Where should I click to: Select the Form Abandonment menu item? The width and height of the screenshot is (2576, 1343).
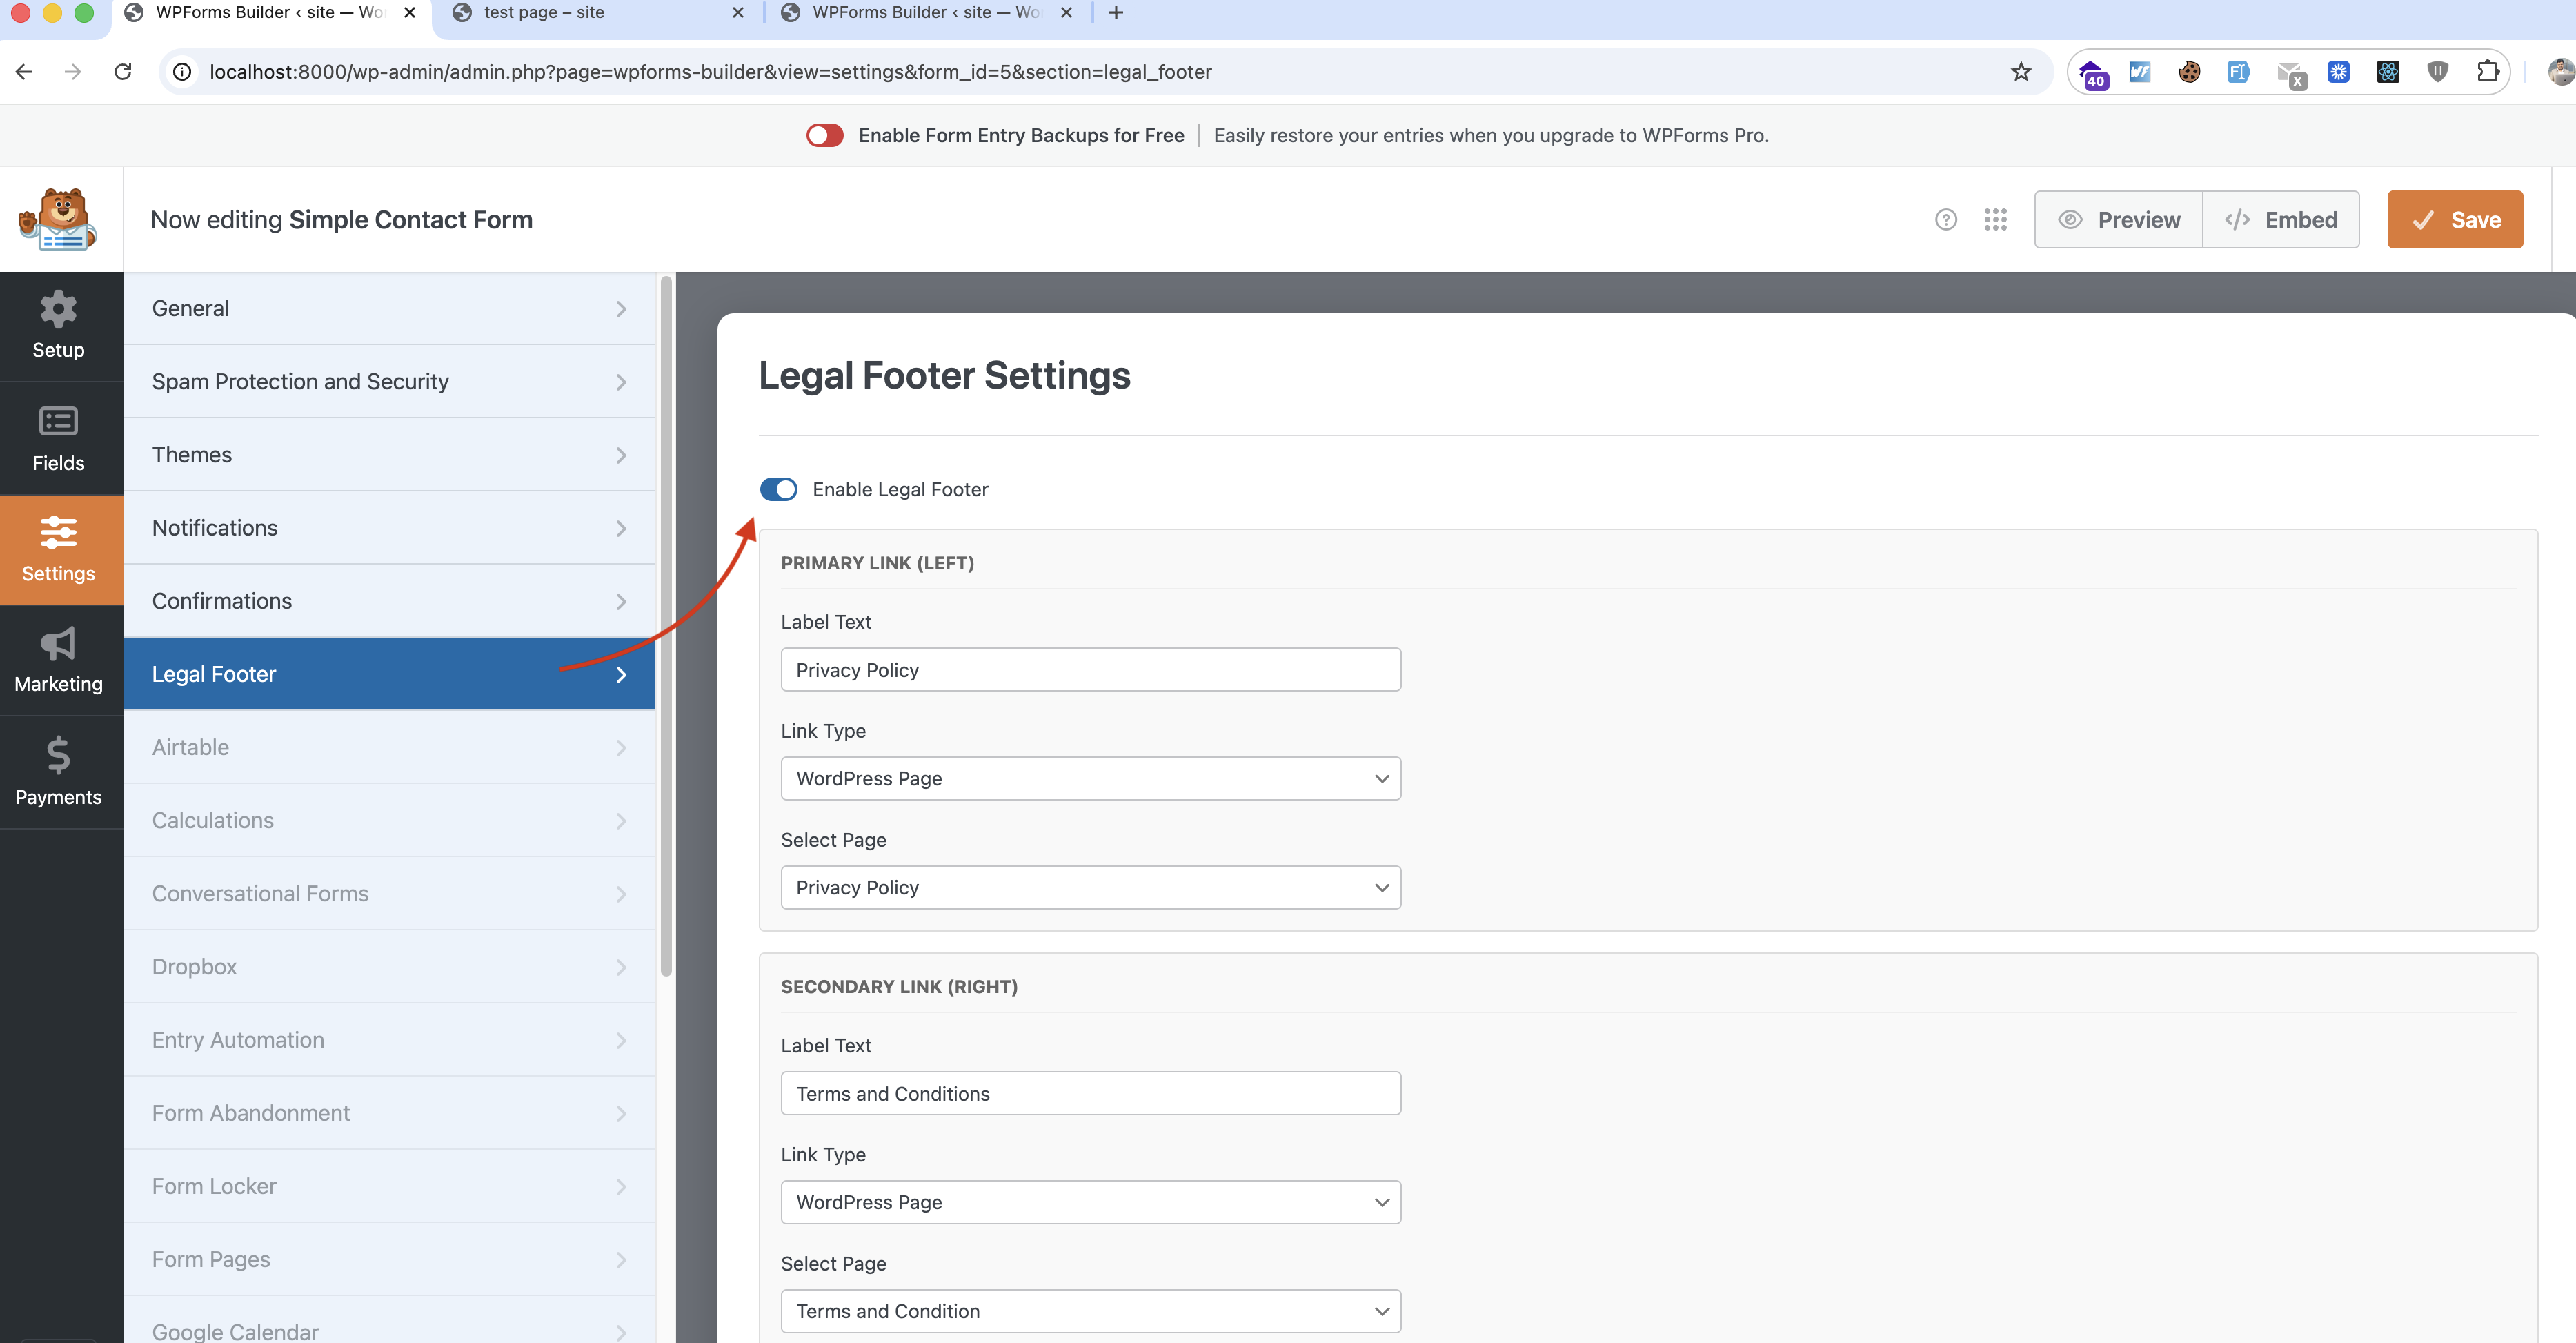pyautogui.click(x=389, y=1112)
